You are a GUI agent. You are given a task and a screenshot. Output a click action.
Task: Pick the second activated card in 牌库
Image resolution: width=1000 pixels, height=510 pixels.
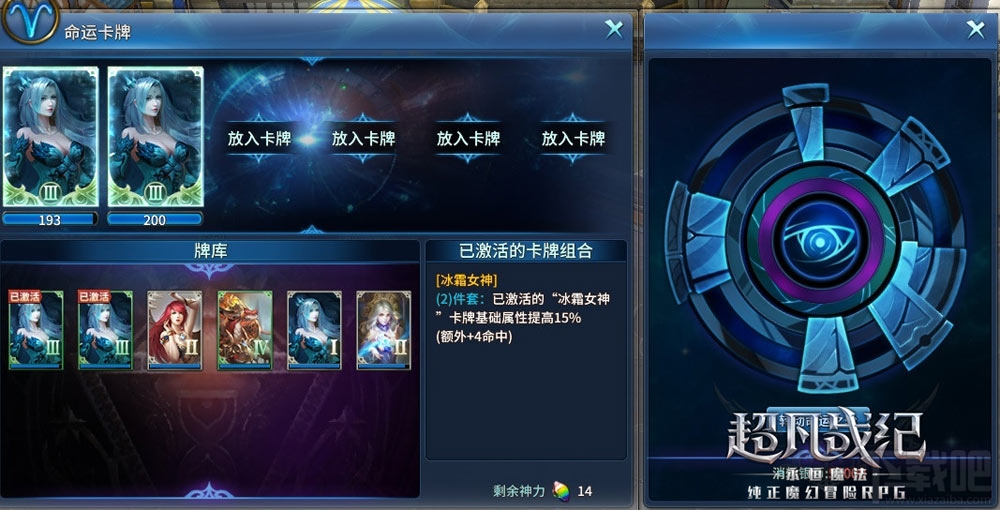105,330
